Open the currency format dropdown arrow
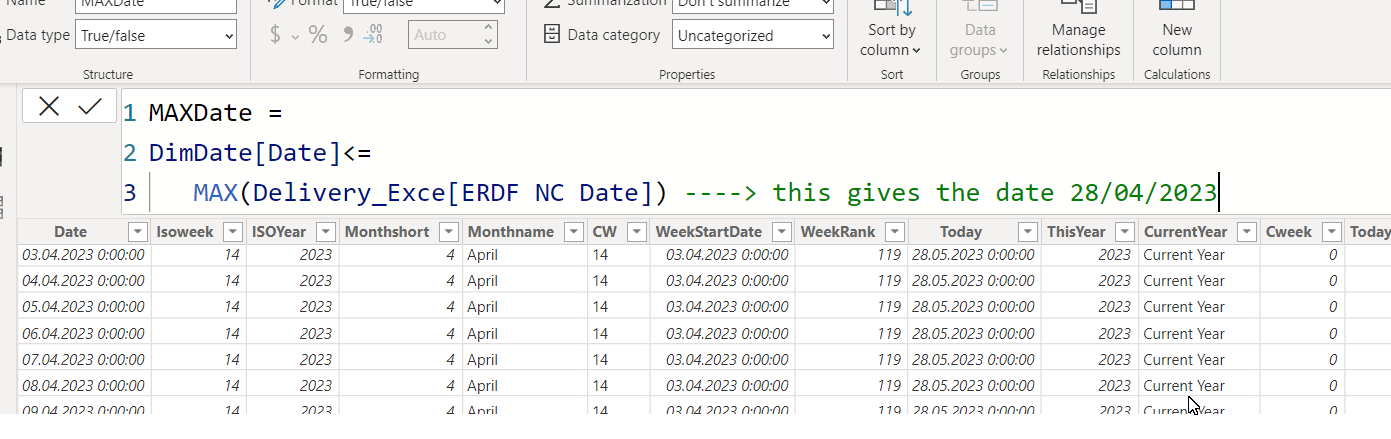 296,36
